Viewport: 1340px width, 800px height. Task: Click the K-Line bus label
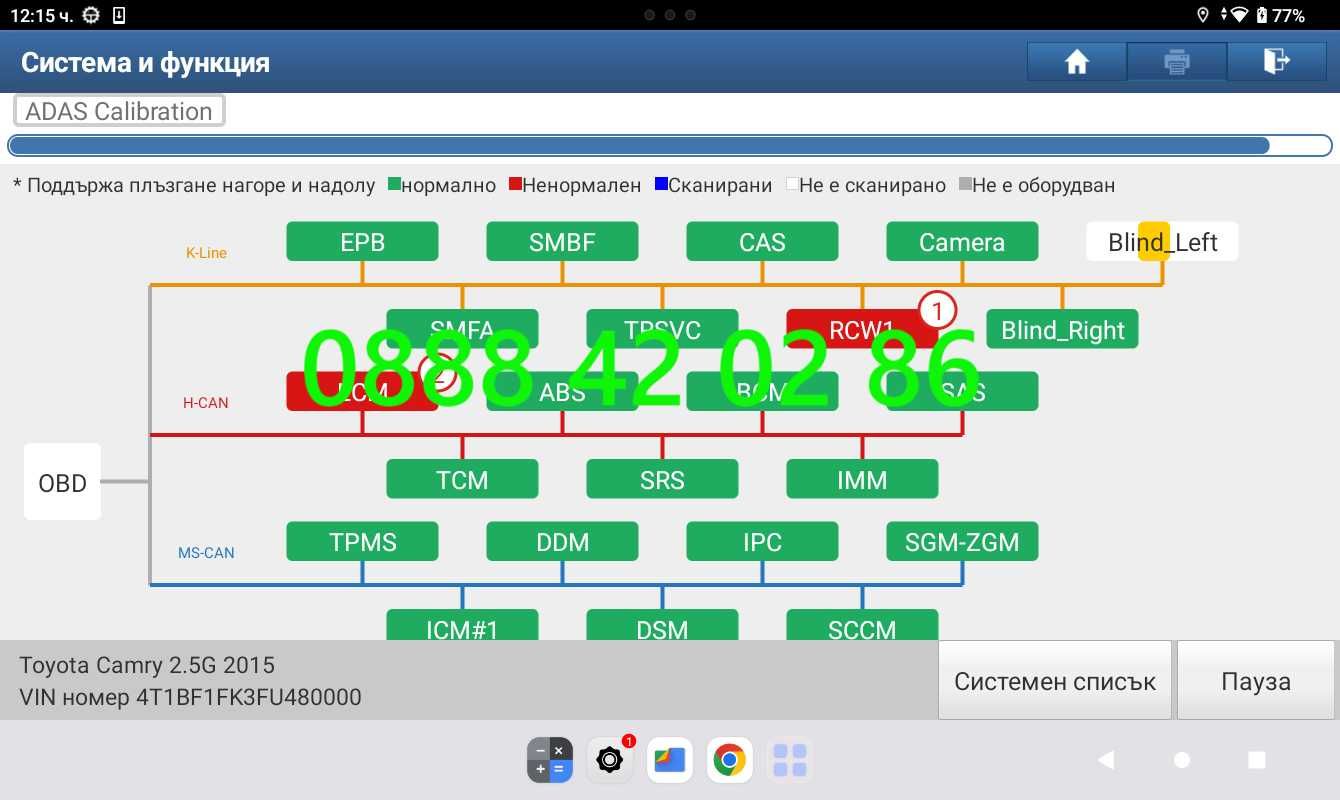point(206,253)
